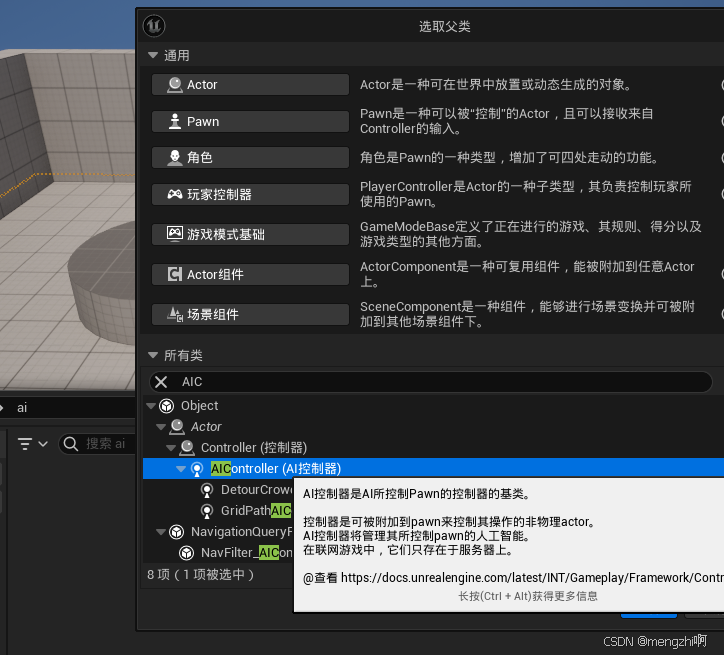Screen dimensions: 724x655
Task: Select GridPathAIC class in tree
Action: [x=256, y=511]
